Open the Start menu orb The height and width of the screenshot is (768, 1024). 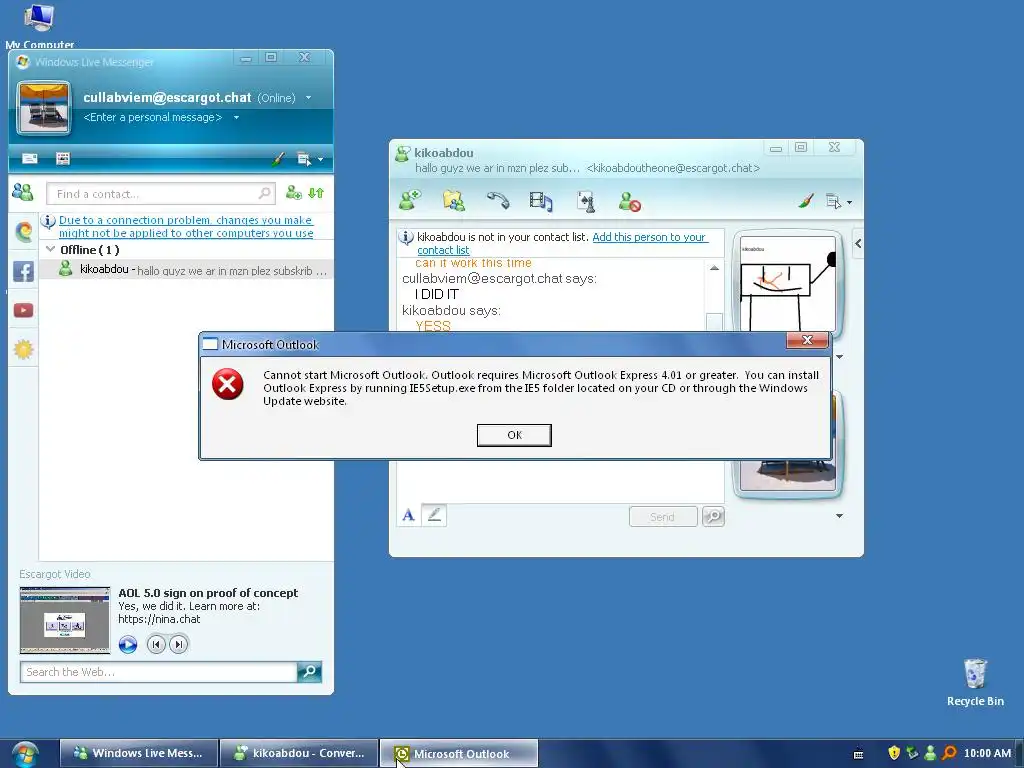[x=24, y=754]
